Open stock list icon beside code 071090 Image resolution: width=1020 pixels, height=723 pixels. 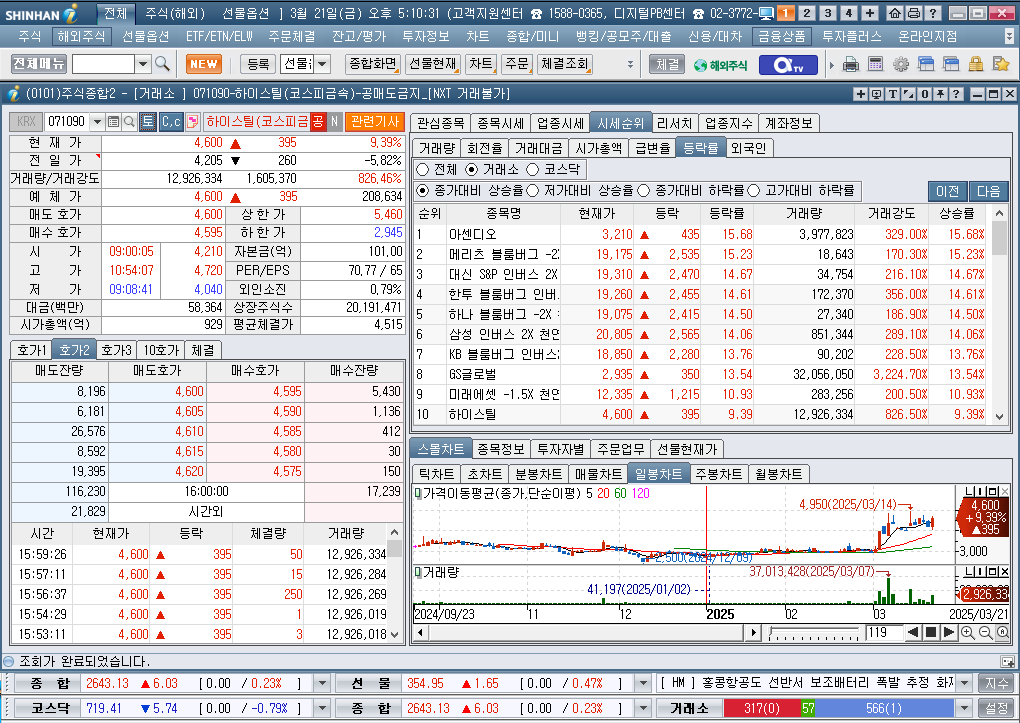pyautogui.click(x=113, y=122)
